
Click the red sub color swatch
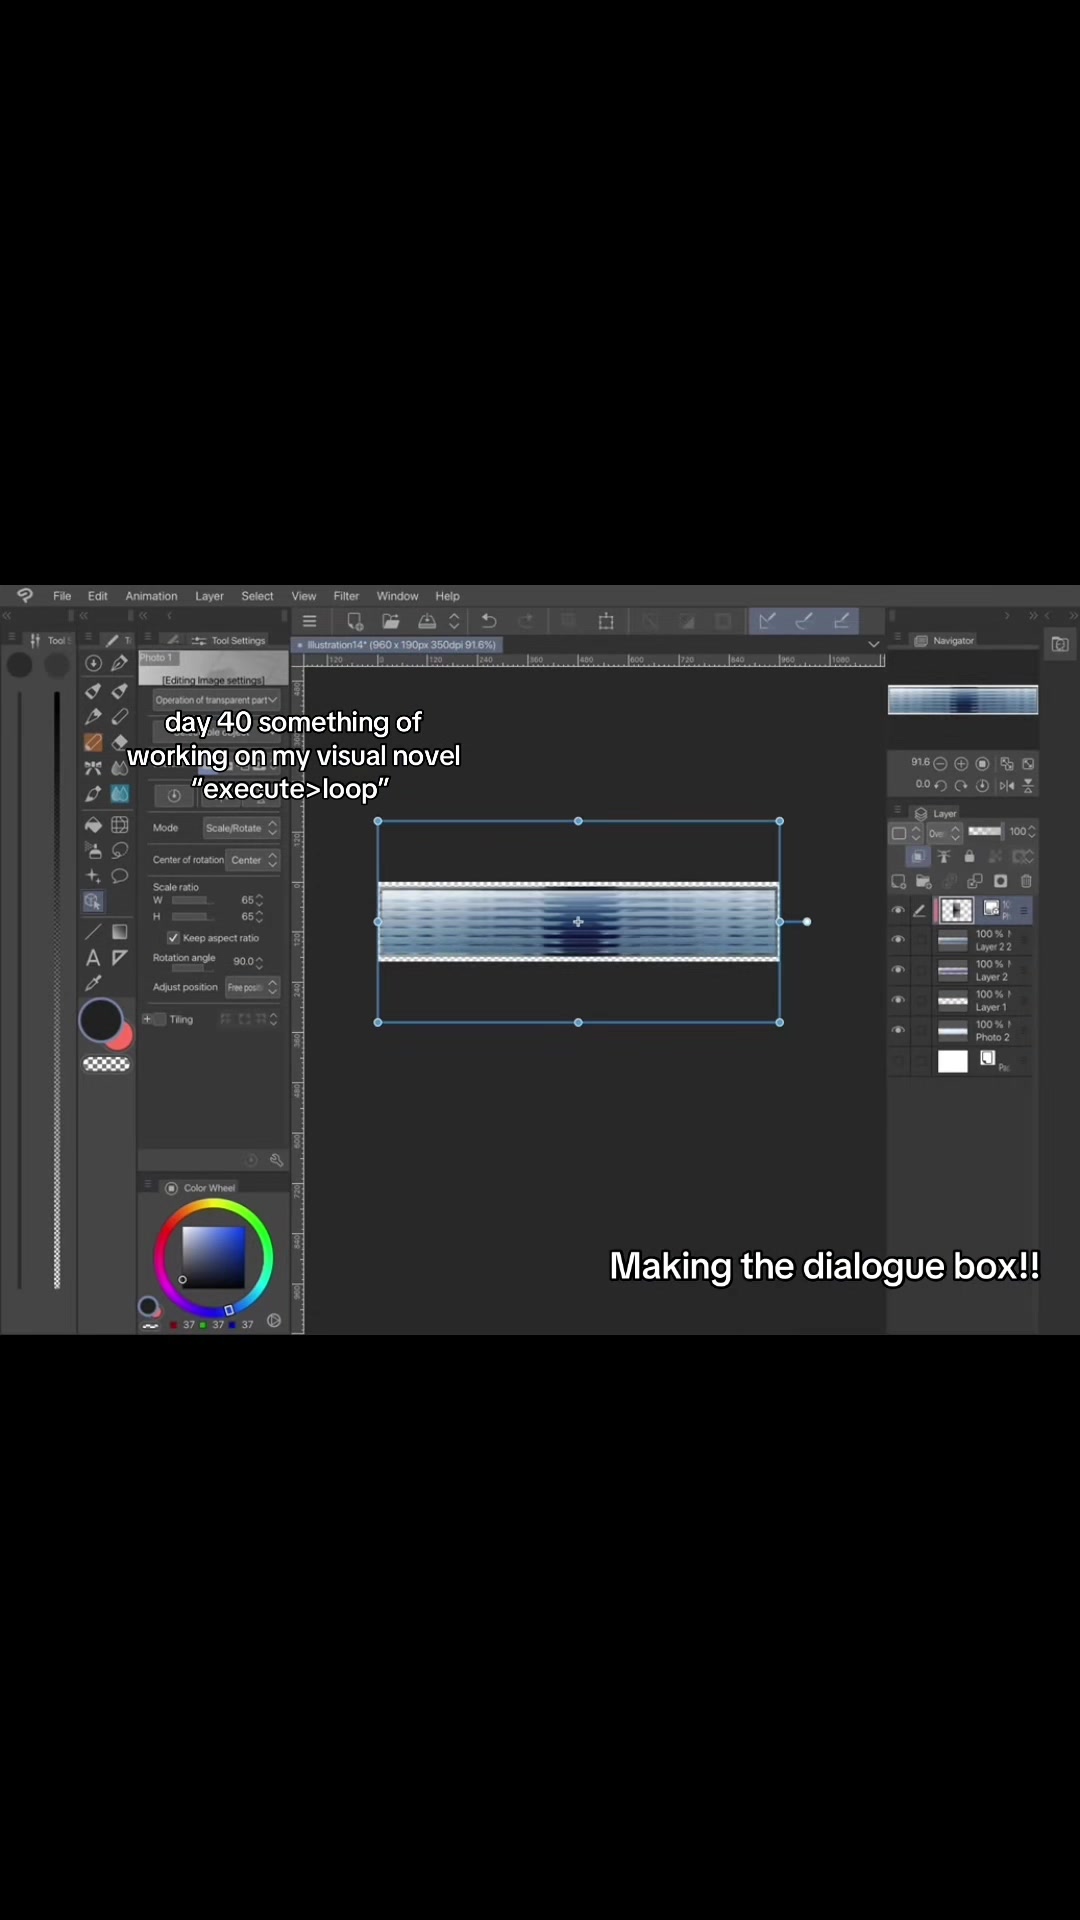click(x=123, y=1040)
